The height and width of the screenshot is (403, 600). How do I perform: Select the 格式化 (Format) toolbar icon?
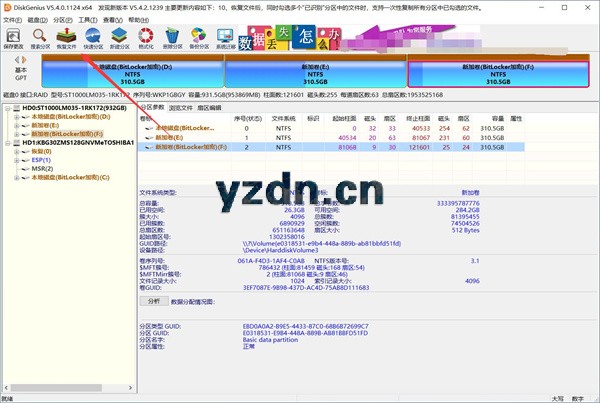click(x=146, y=36)
